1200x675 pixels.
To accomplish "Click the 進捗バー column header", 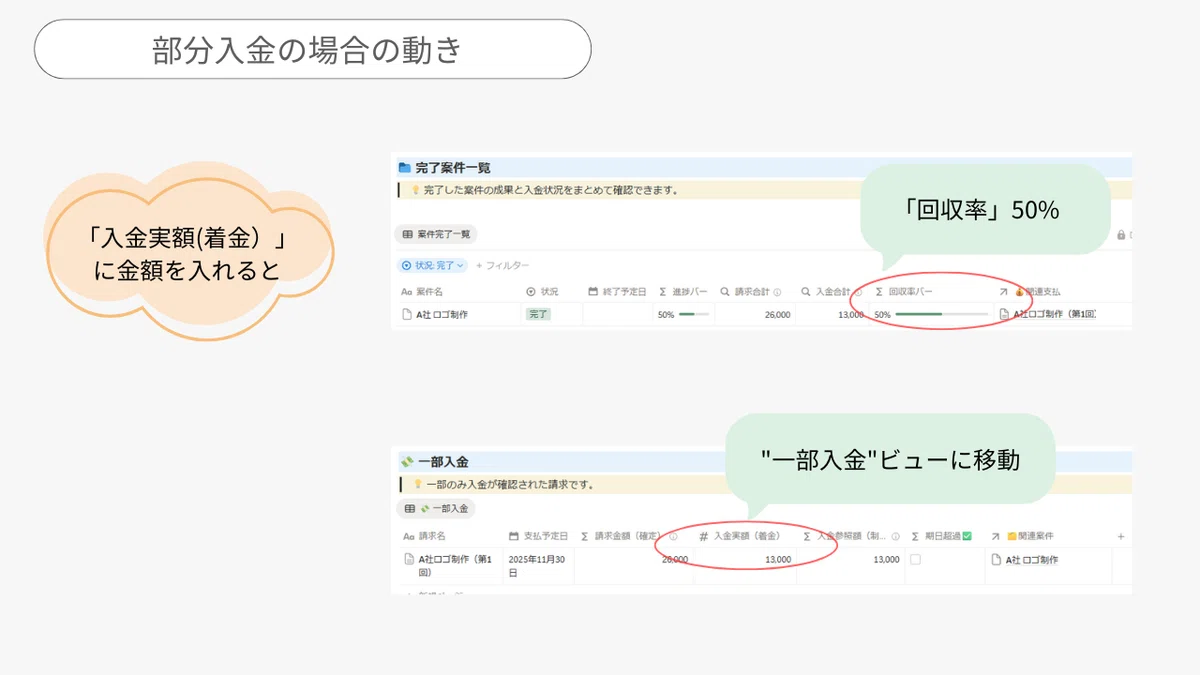I will click(685, 292).
